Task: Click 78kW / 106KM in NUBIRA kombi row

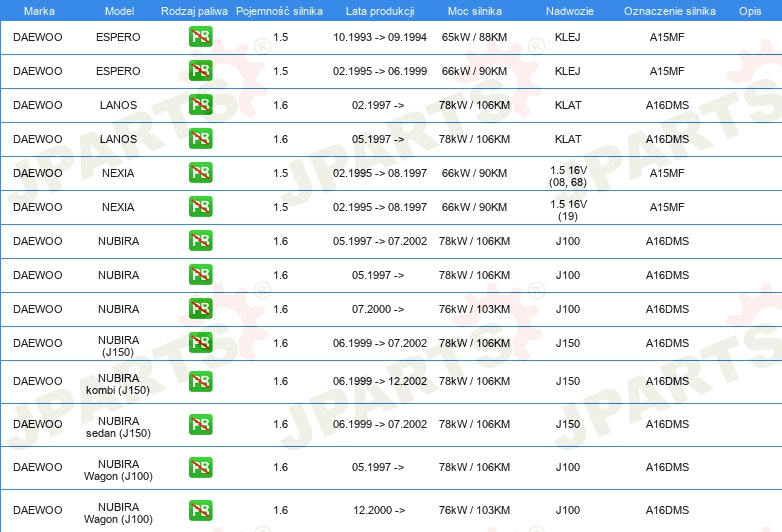Action: click(x=474, y=381)
